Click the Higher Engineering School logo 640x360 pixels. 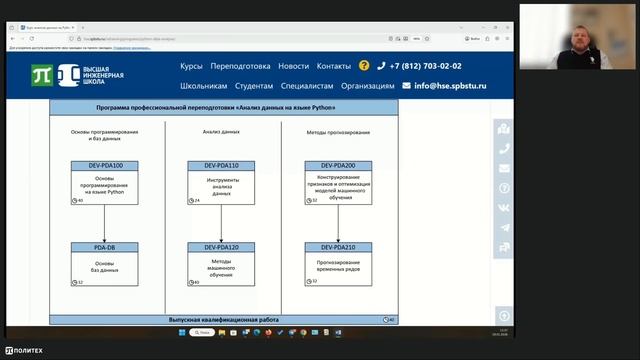point(91,76)
